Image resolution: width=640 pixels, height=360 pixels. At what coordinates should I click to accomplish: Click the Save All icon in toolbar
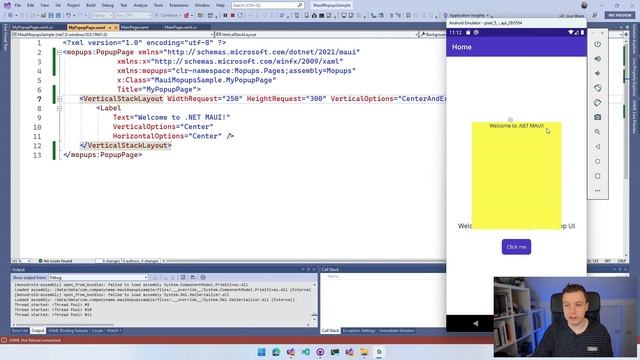tap(58, 16)
